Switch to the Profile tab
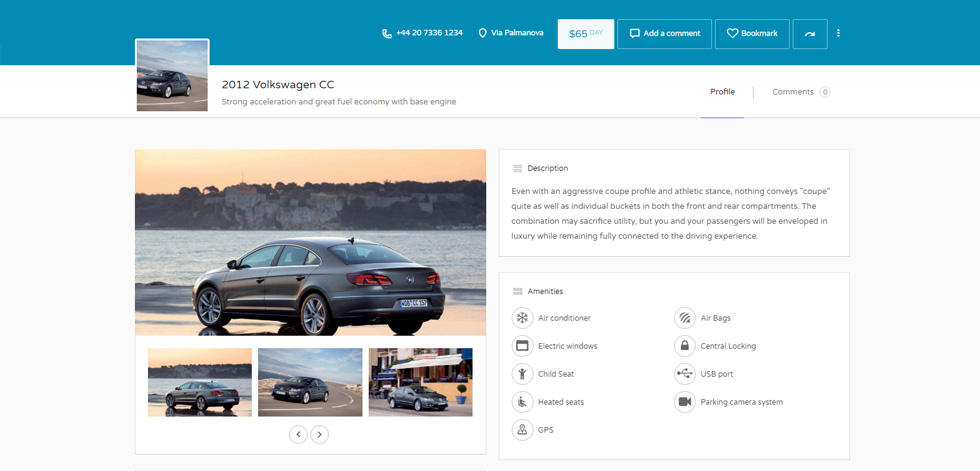The image size is (980, 471). [x=722, y=92]
